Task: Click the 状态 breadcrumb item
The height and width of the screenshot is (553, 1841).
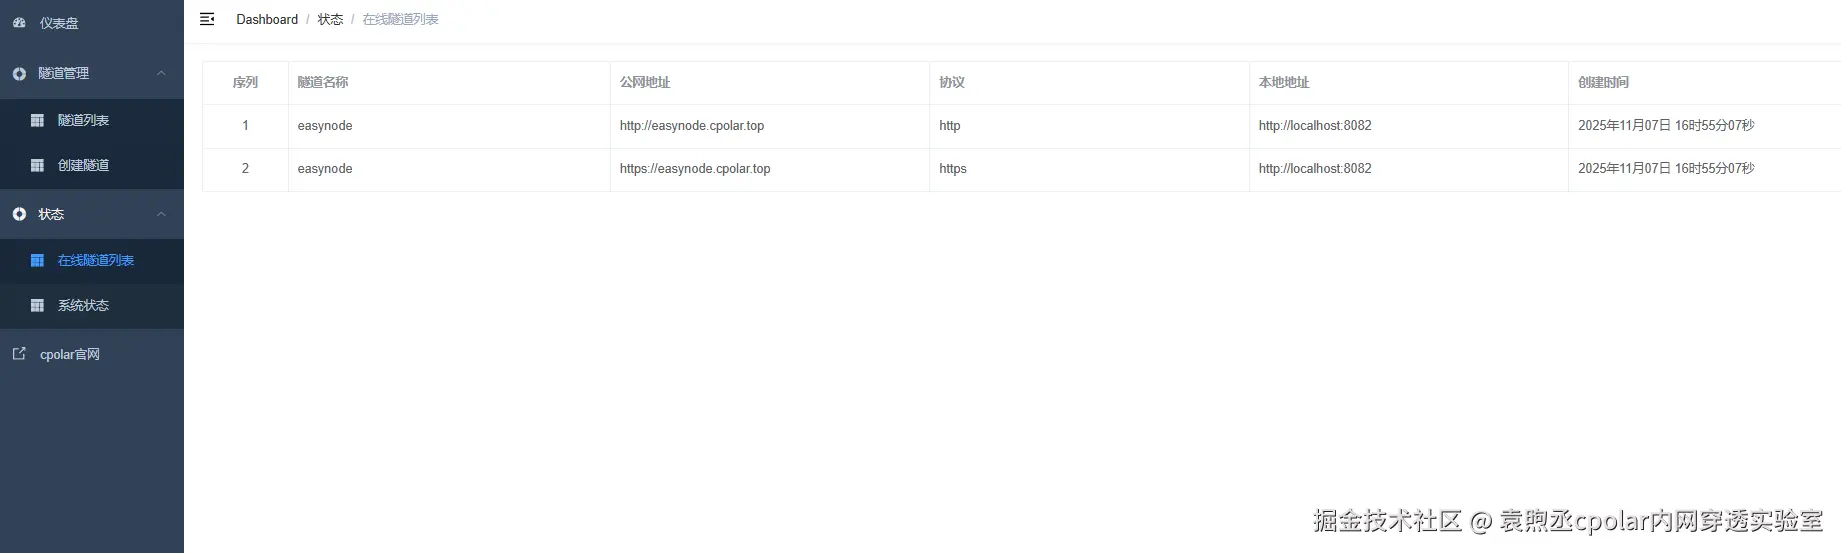Action: pyautogui.click(x=330, y=19)
